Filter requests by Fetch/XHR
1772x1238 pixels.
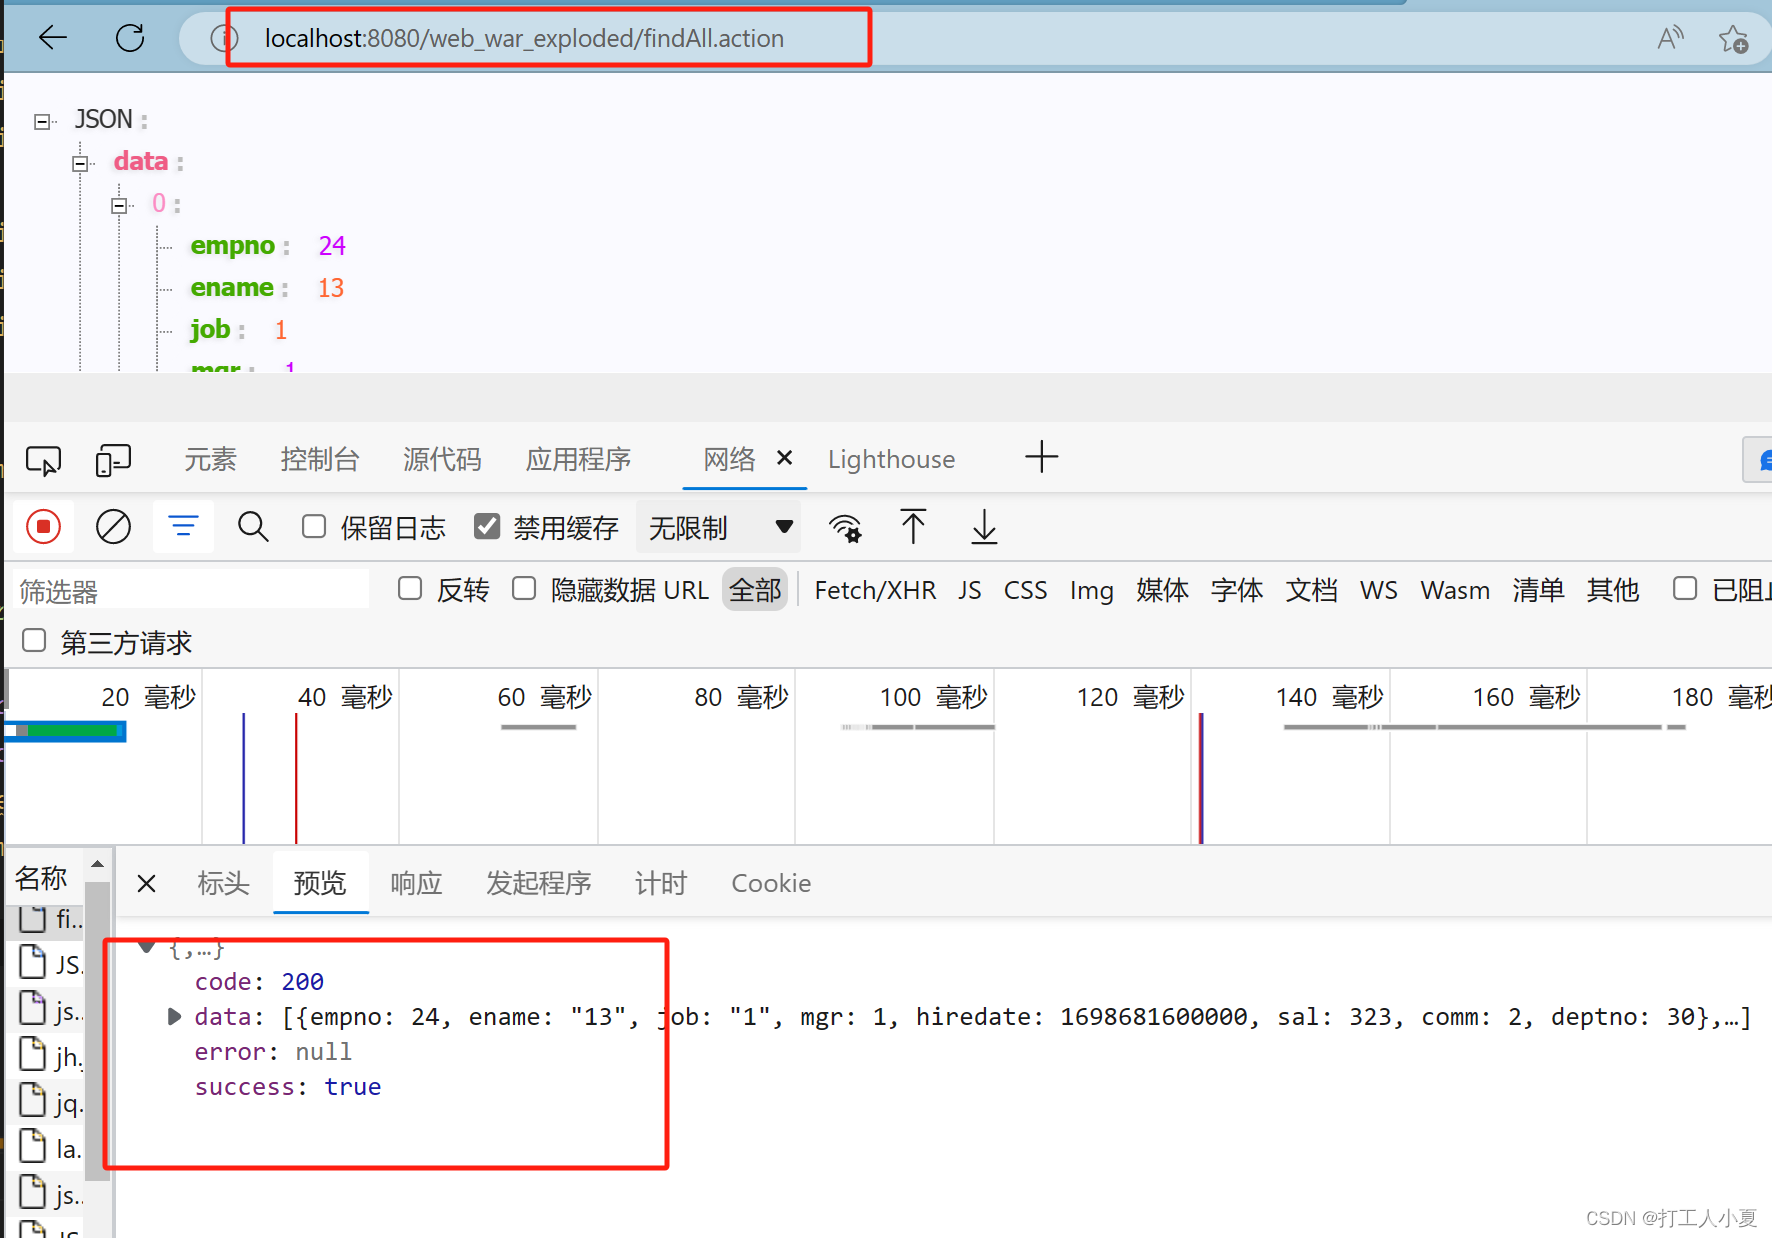point(875,590)
